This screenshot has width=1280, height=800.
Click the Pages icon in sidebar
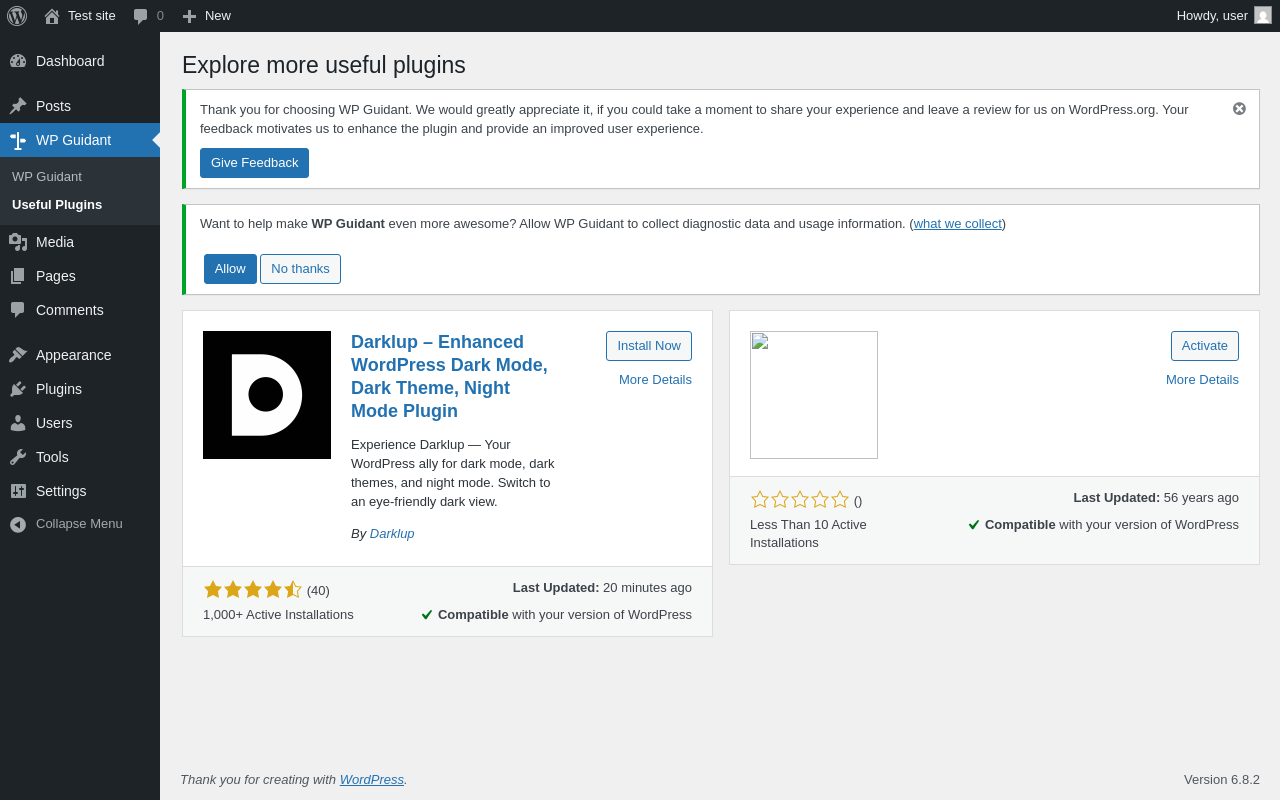18,276
